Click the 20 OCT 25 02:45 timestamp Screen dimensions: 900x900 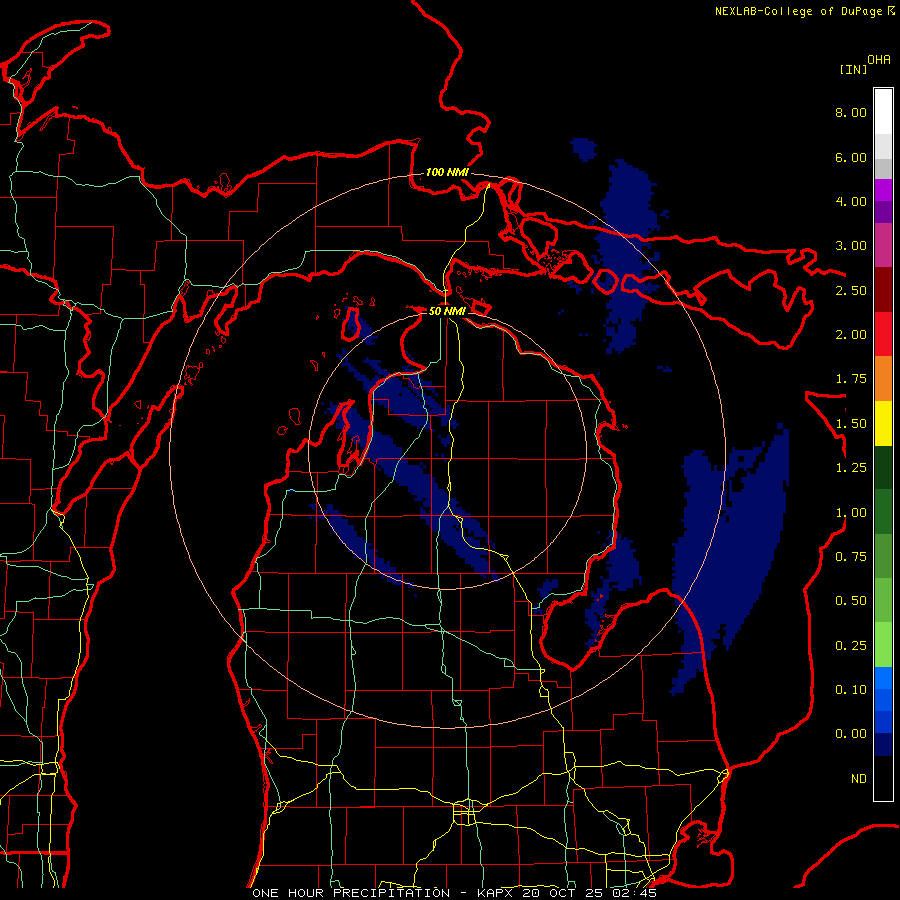[x=589, y=893]
